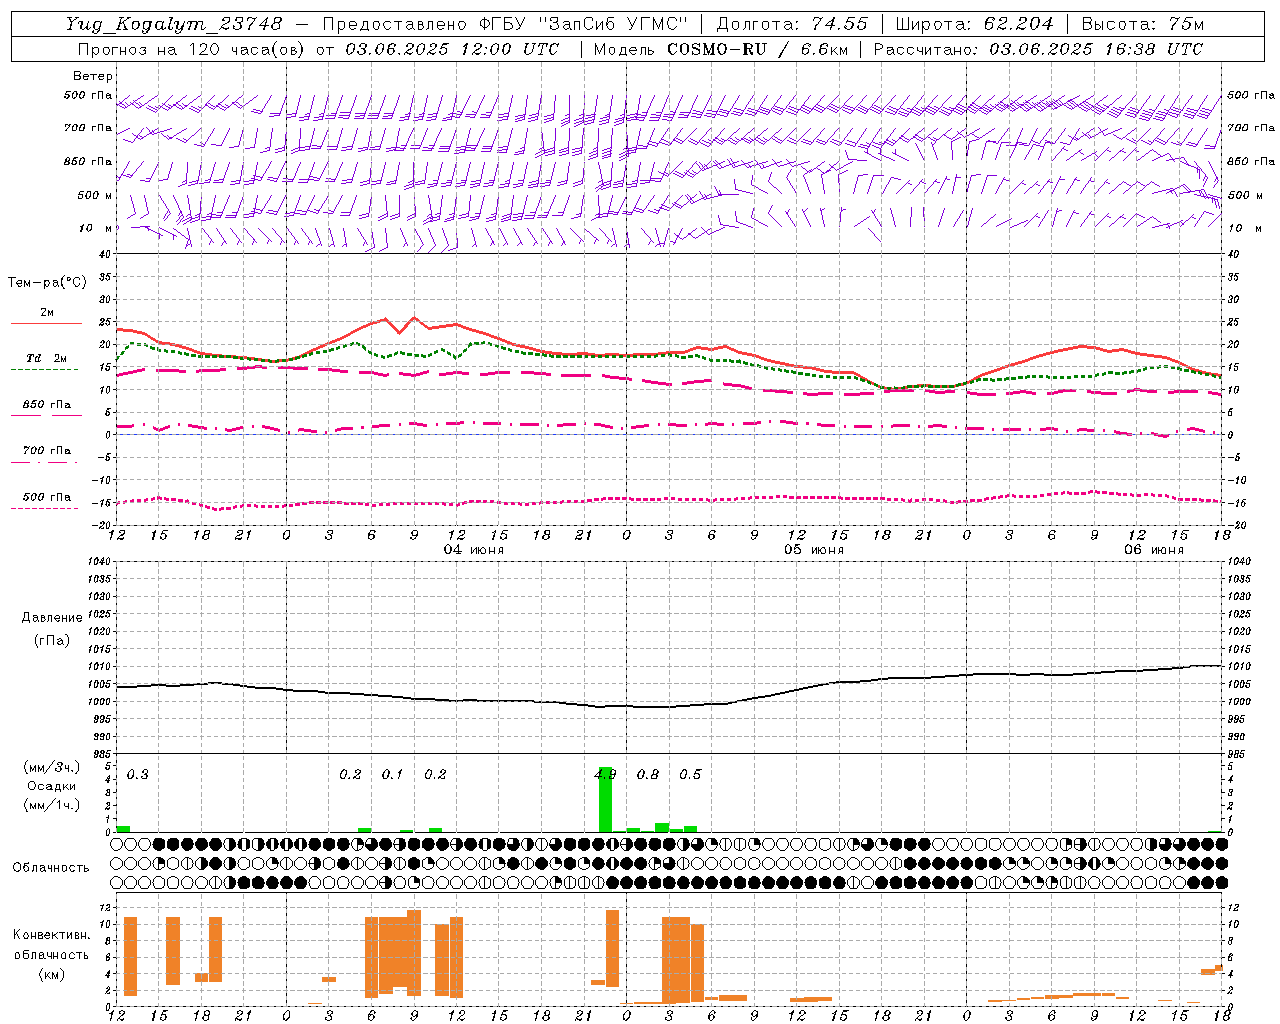Click the Конвективн. panel label
This screenshot has height=1024, width=1280.
pos(52,935)
